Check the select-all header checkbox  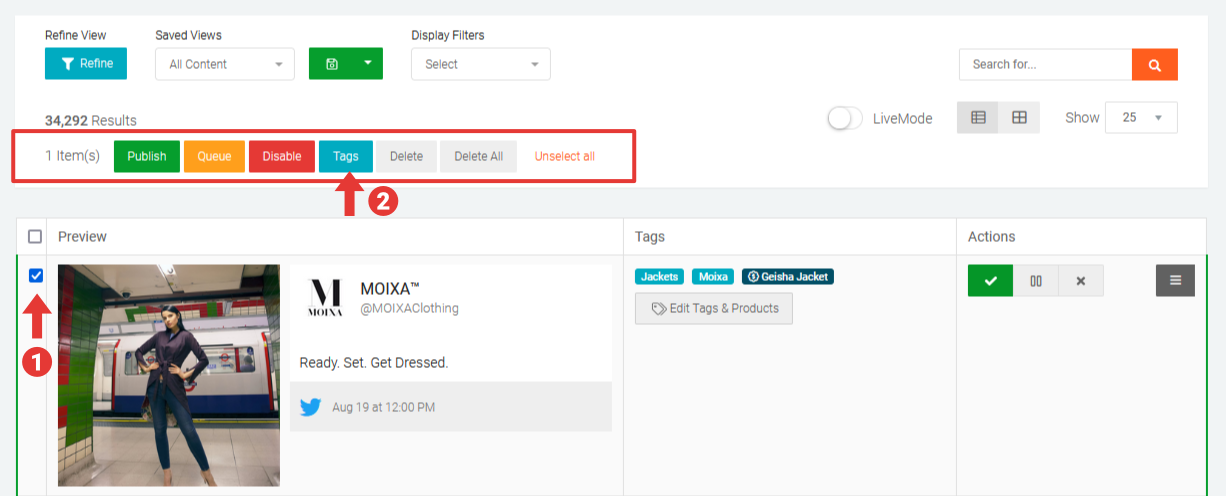coord(35,237)
